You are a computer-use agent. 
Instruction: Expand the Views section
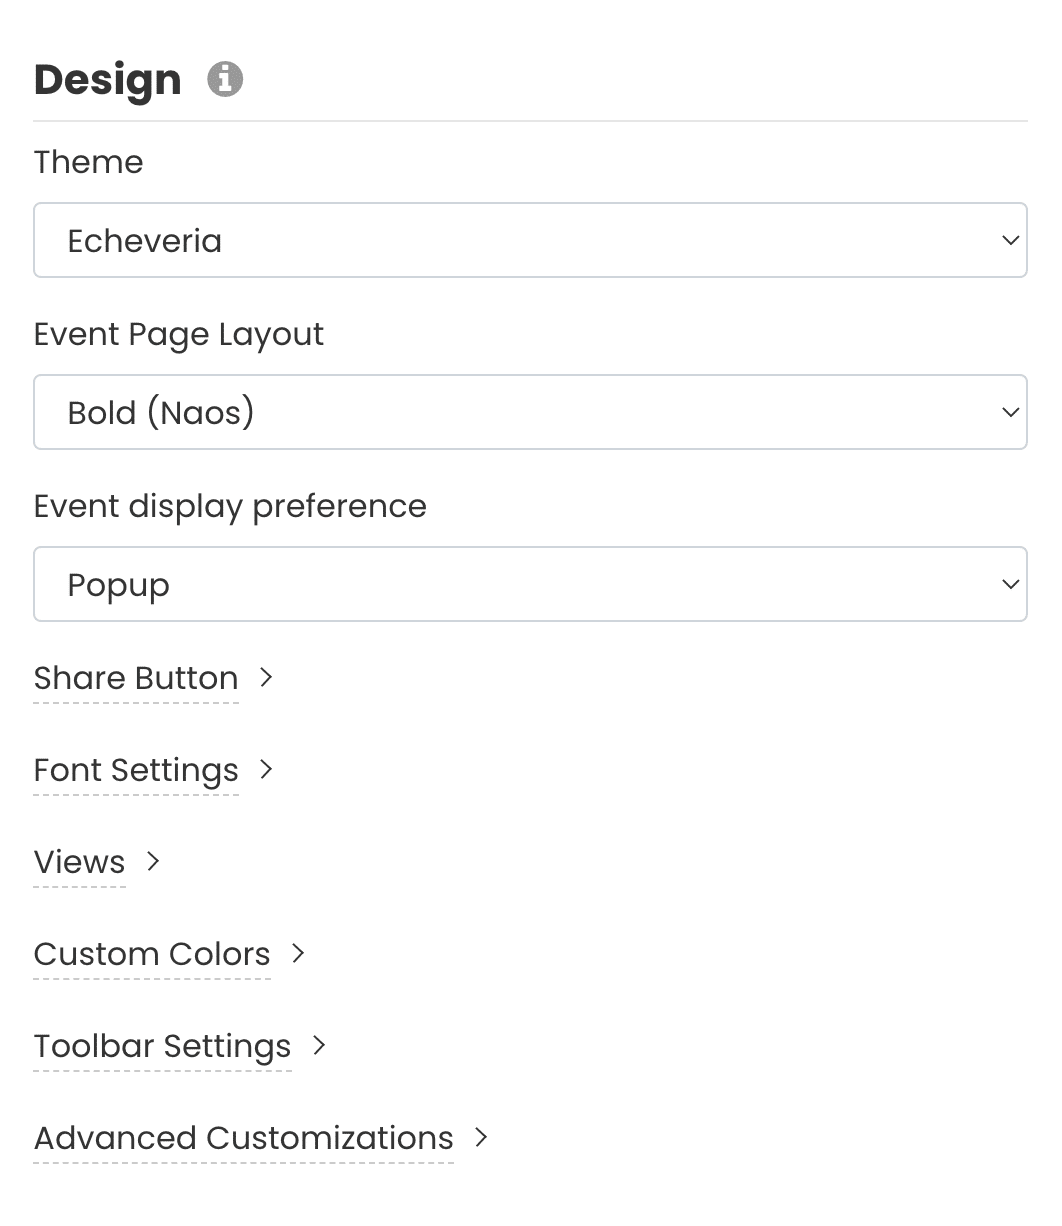coord(78,862)
